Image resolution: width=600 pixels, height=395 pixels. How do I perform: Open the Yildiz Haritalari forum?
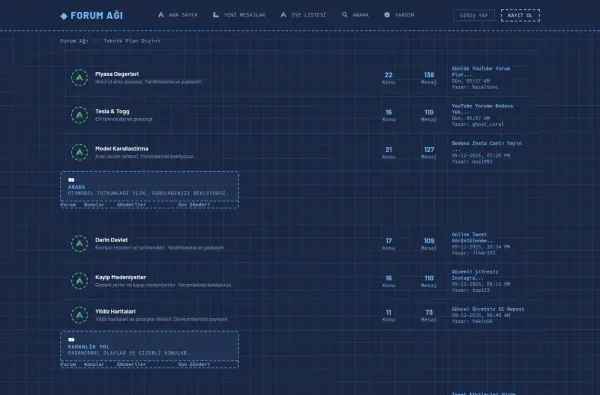(x=116, y=312)
